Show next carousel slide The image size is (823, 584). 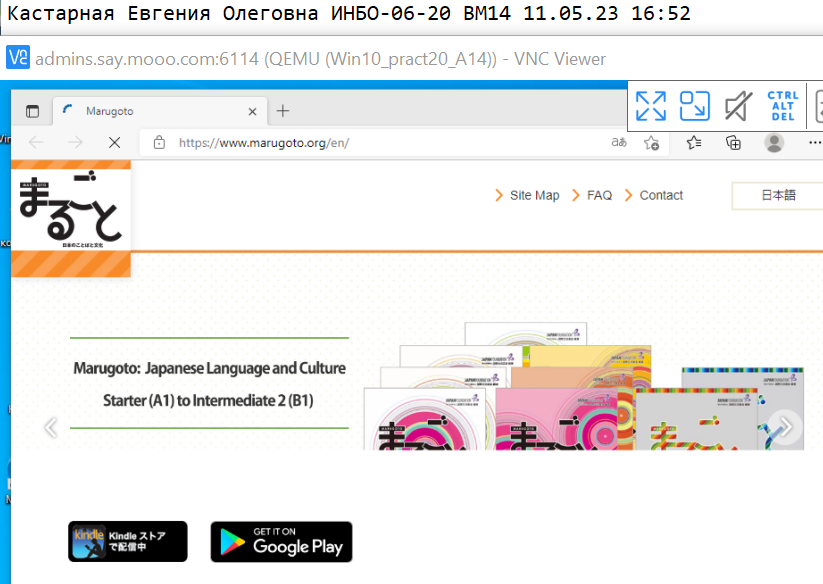tap(785, 427)
